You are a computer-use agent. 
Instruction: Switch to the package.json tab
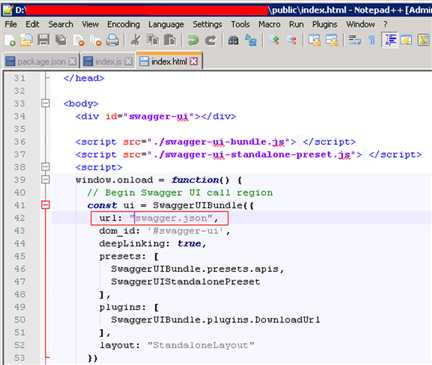point(41,62)
